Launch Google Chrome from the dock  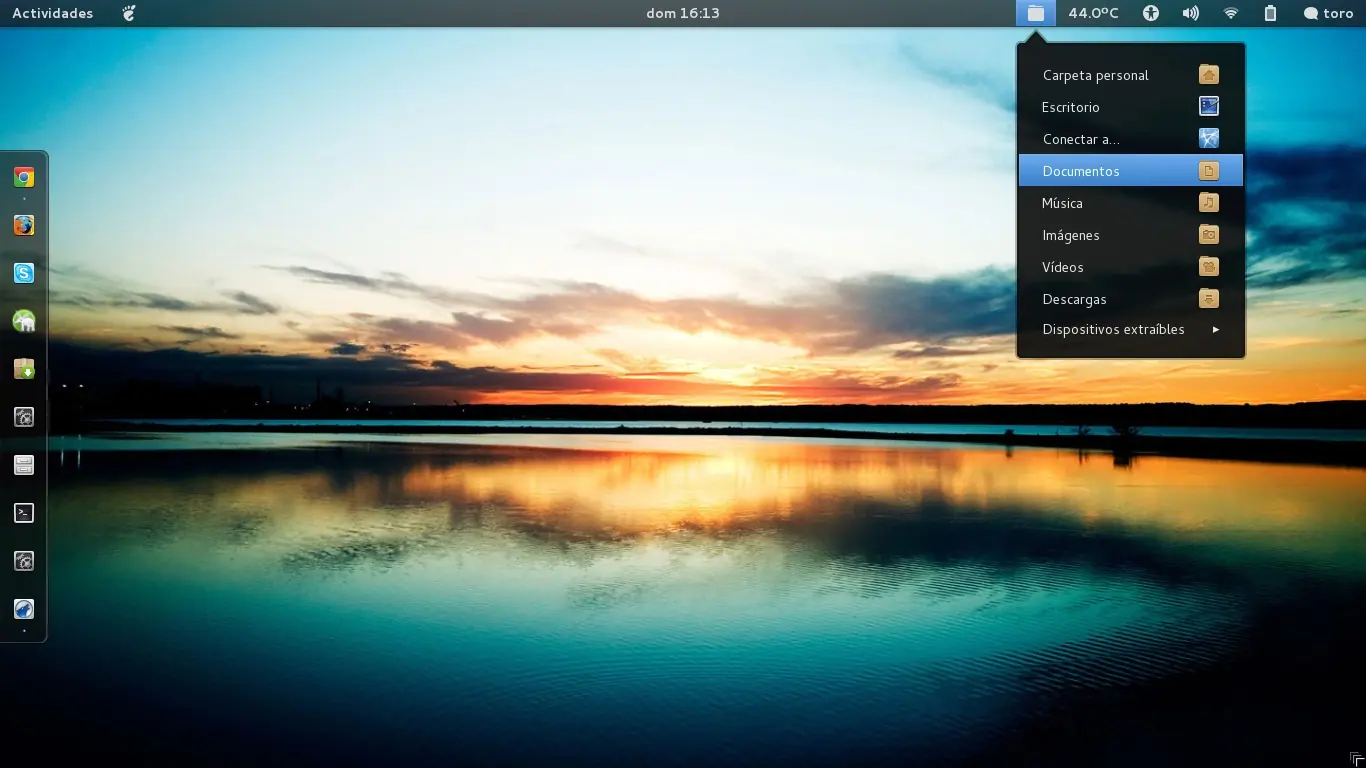click(24, 177)
